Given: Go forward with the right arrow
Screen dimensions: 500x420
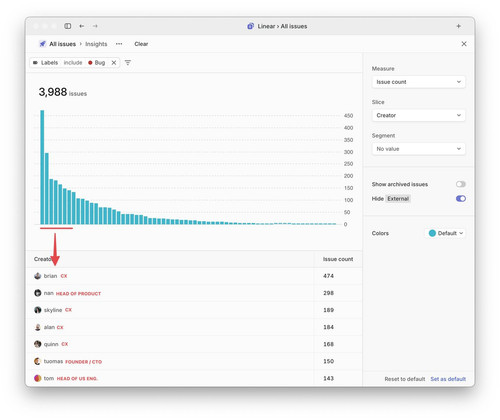Looking at the screenshot, I should click(95, 26).
